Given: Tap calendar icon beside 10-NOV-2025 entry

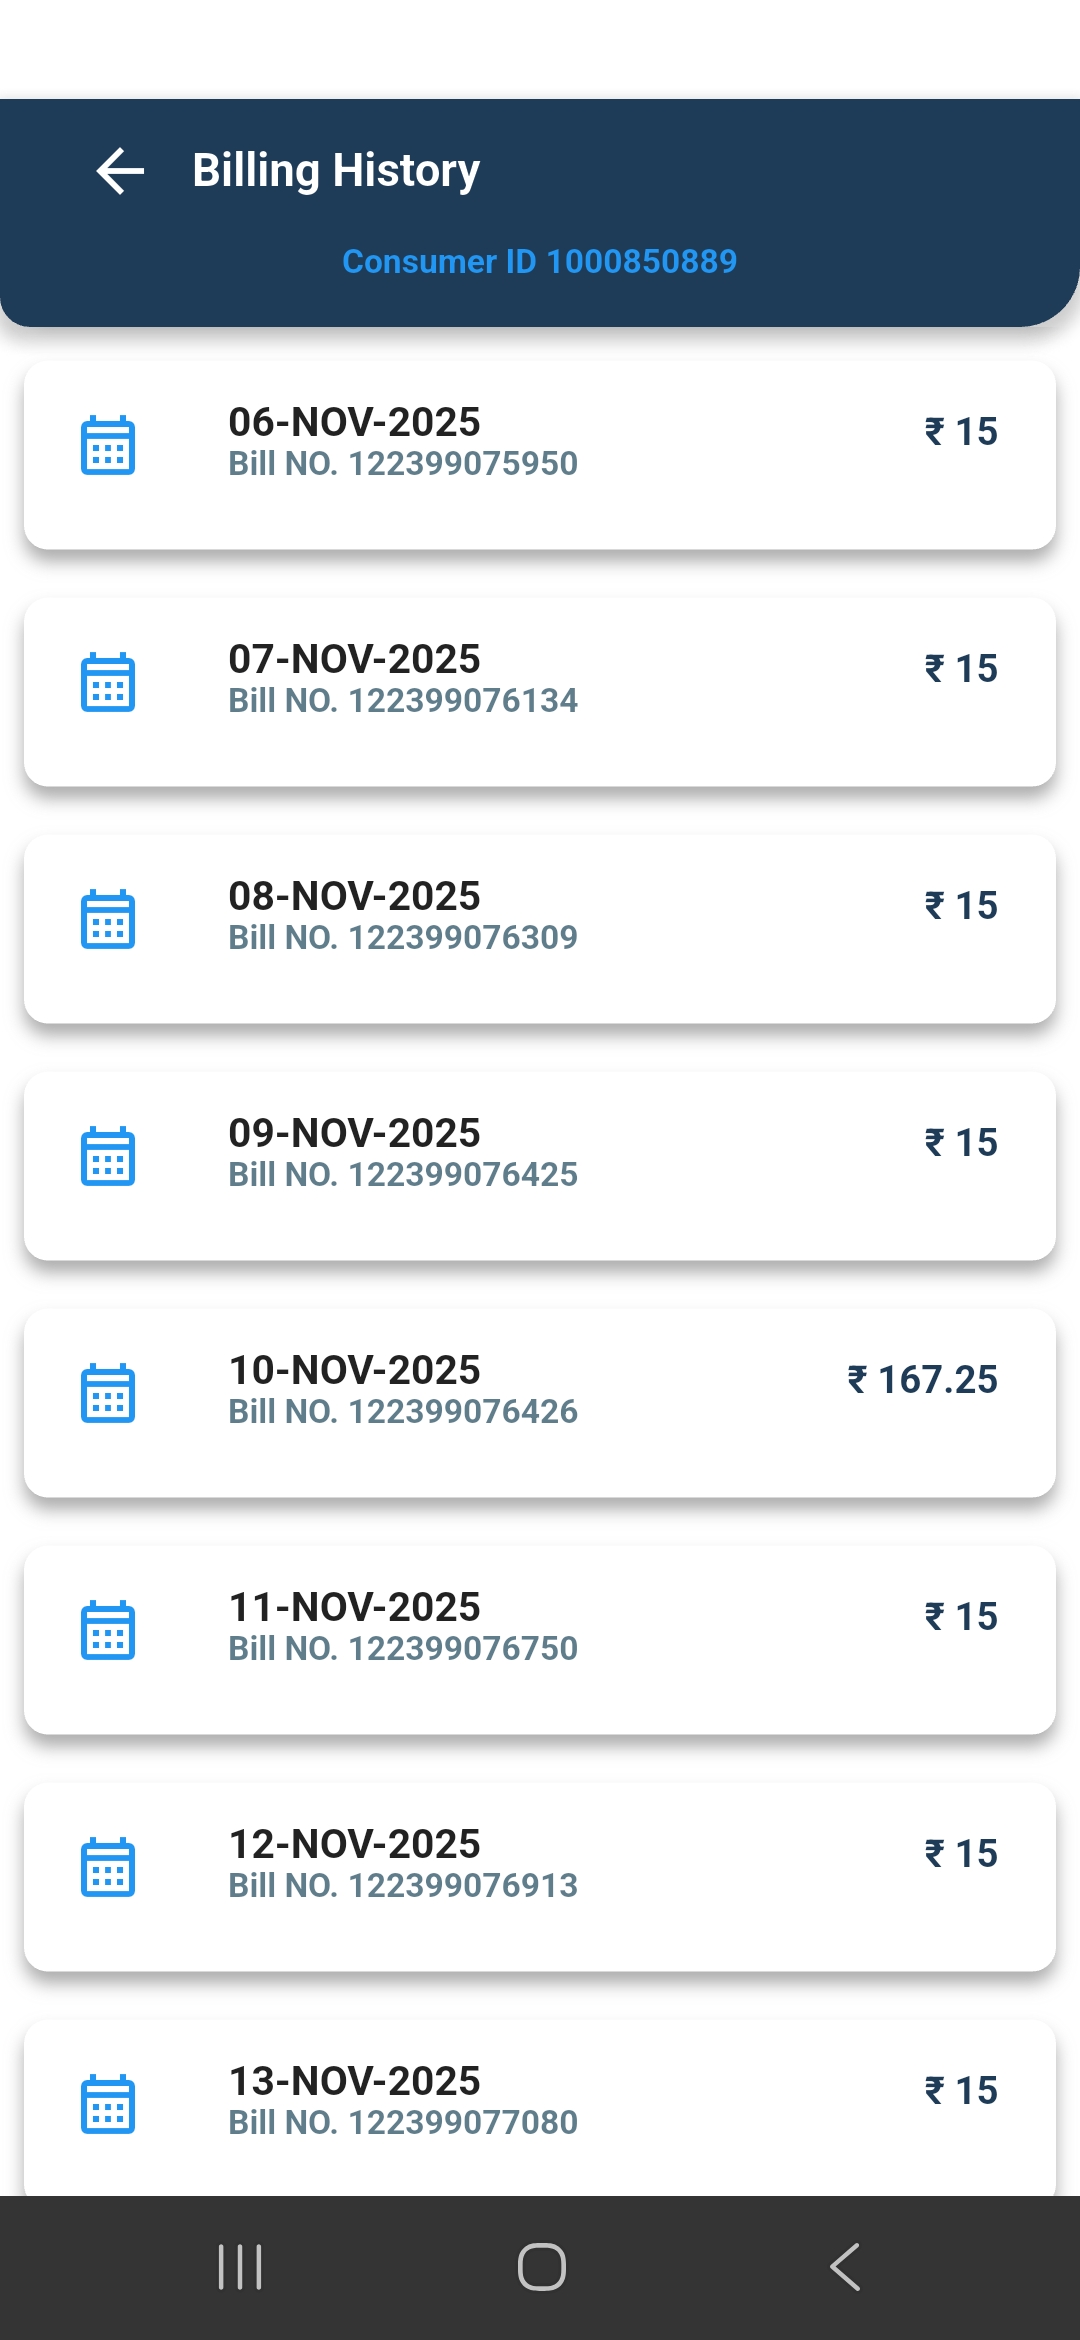Looking at the screenshot, I should (108, 1393).
